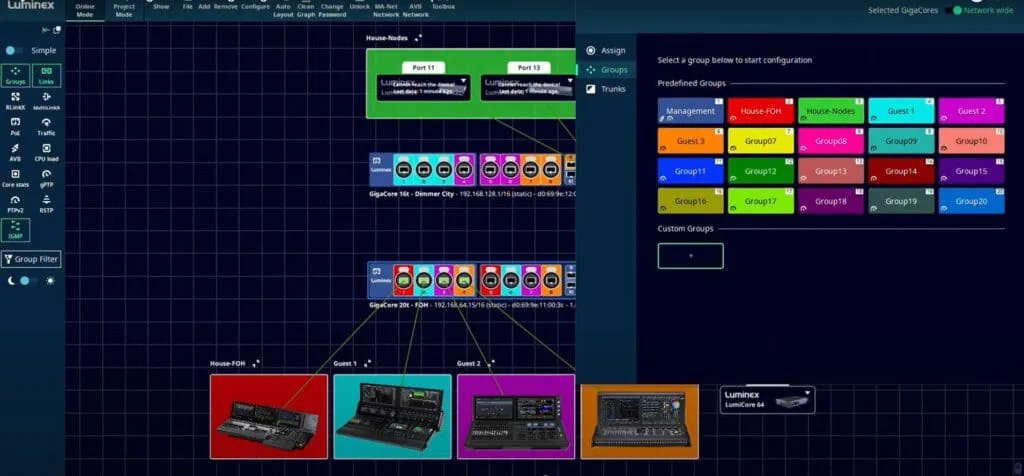Click the edit pencil on Management group
This screenshot has height=476, width=1024.
[662, 119]
